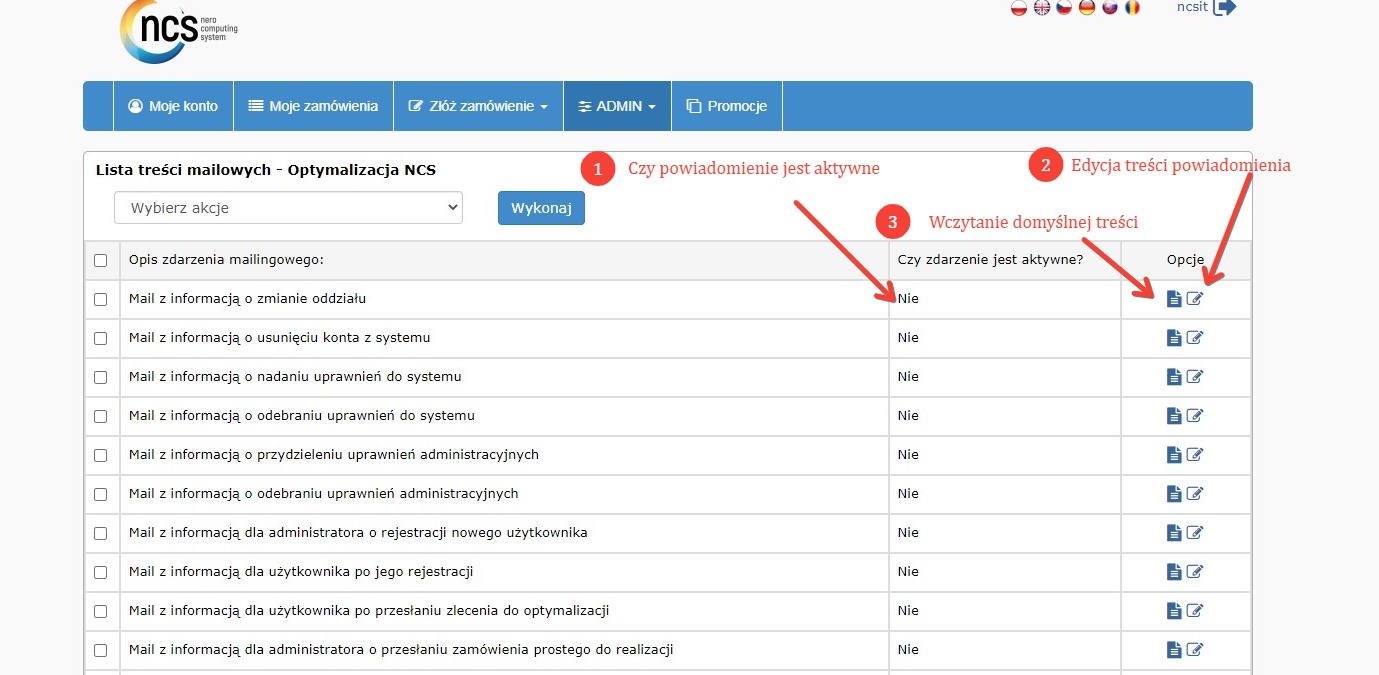This screenshot has width=1379, height=675.
Task: Check the 'Mail z informacją o zmianie oddziału' row
Action: click(x=100, y=299)
